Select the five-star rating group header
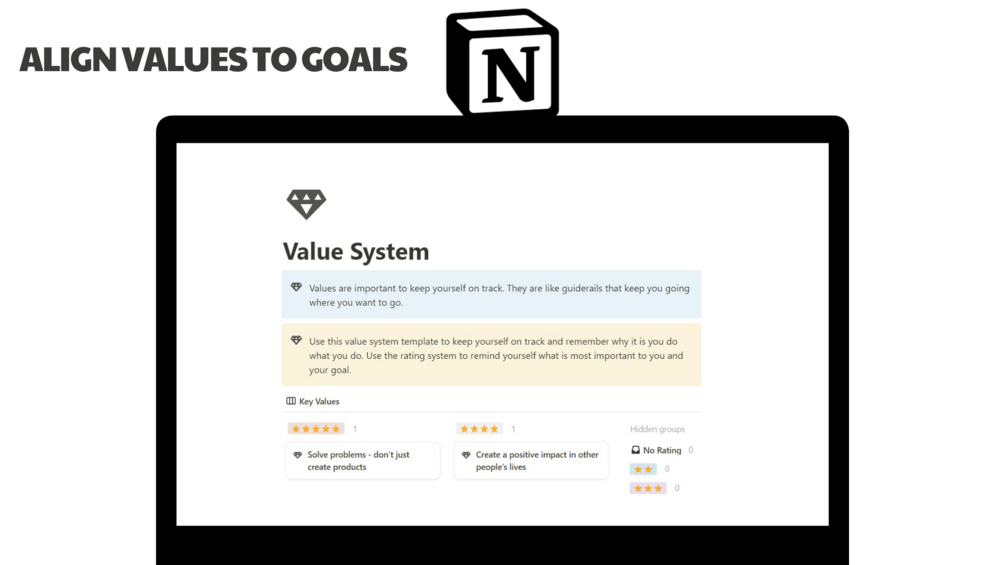Image resolution: width=1005 pixels, height=565 pixels. (x=316, y=429)
